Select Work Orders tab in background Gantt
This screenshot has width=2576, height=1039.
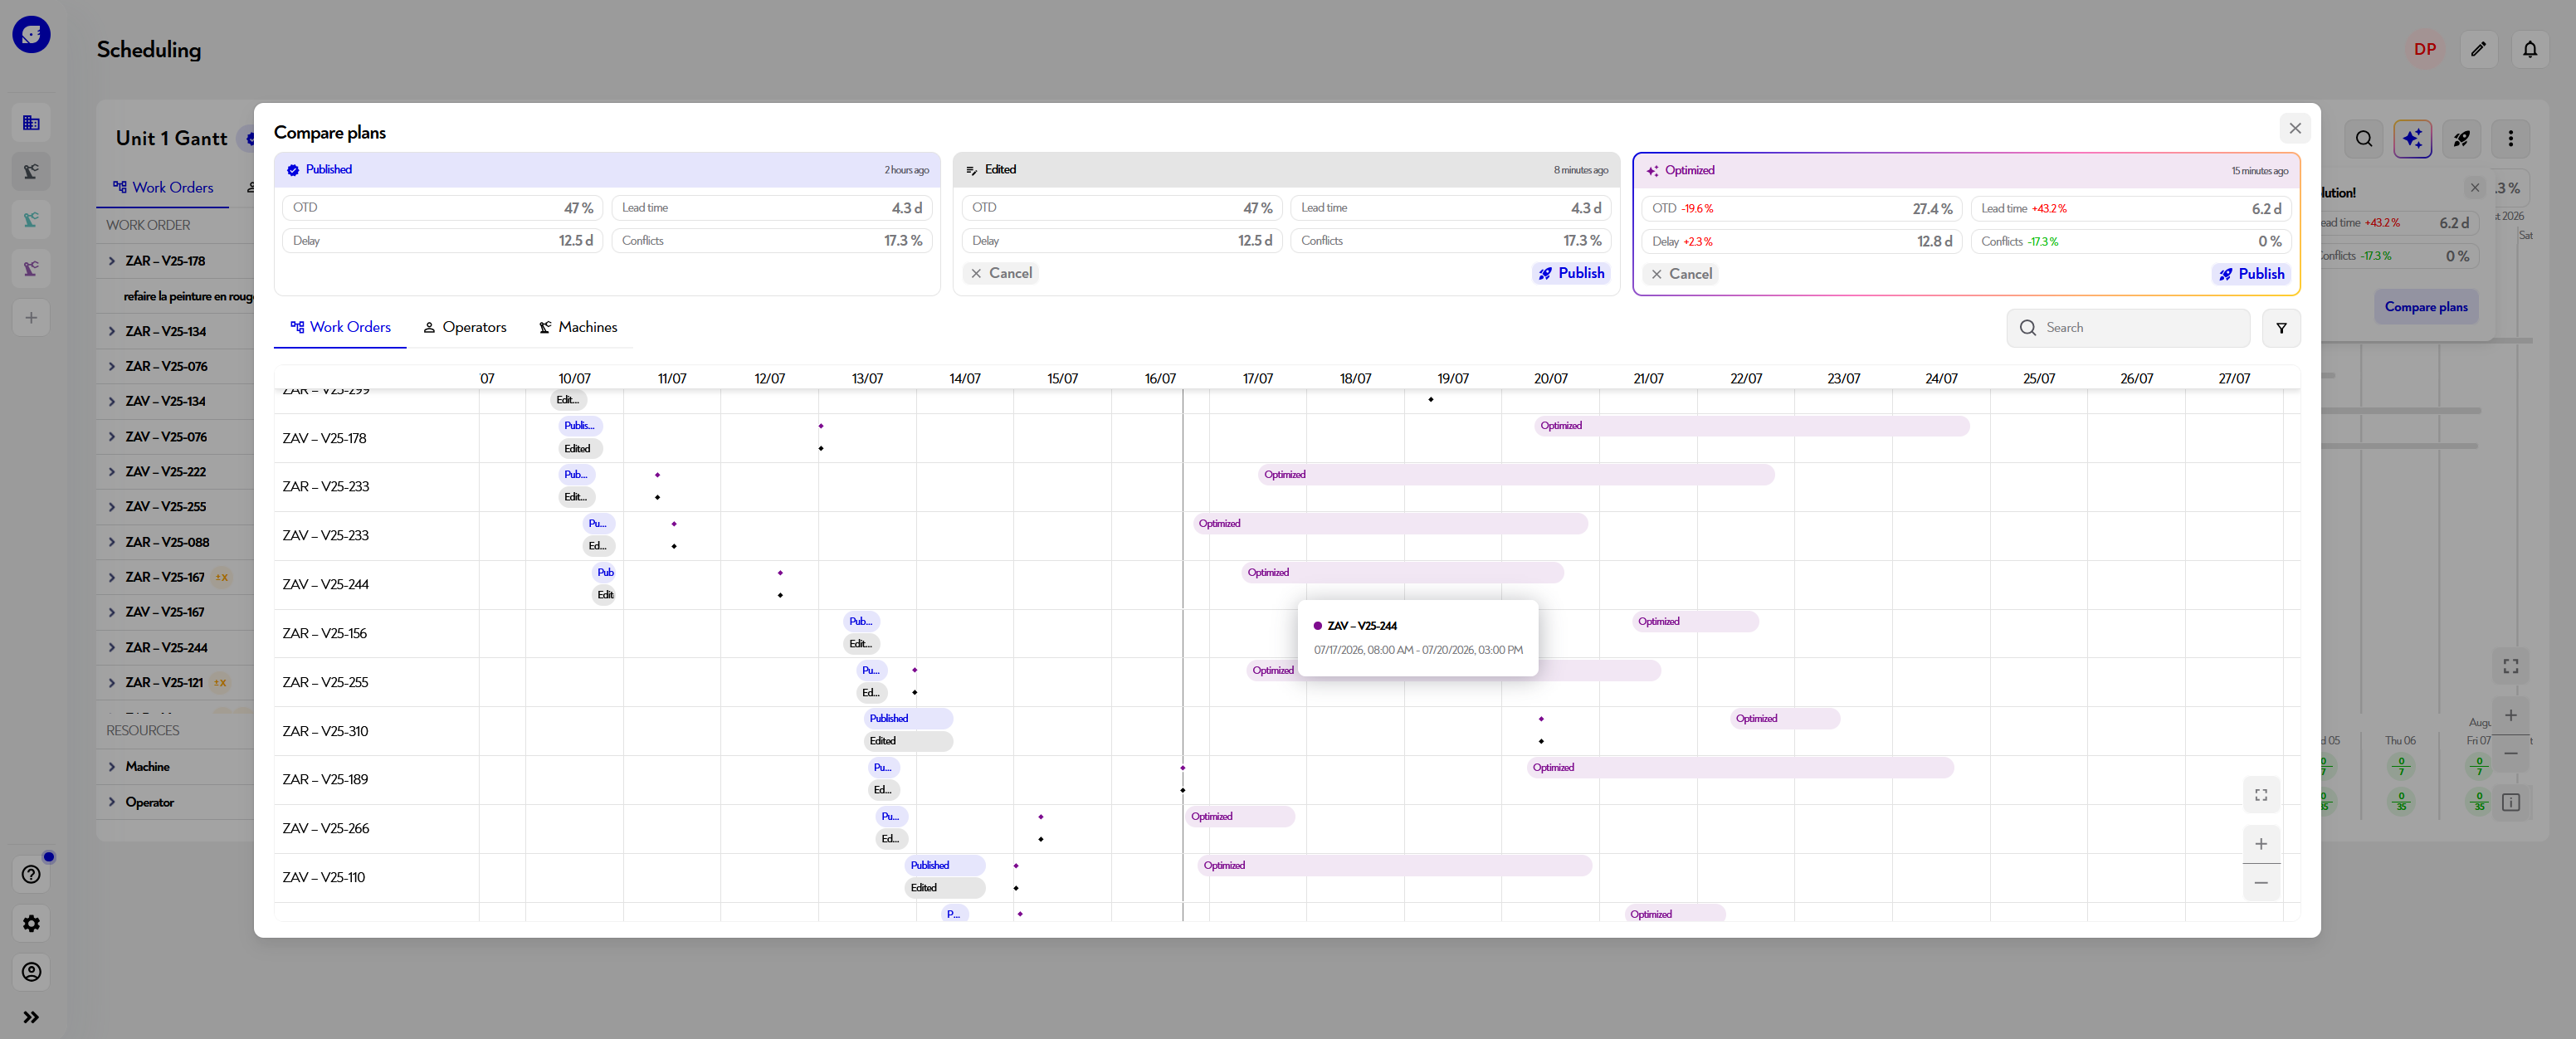(163, 188)
